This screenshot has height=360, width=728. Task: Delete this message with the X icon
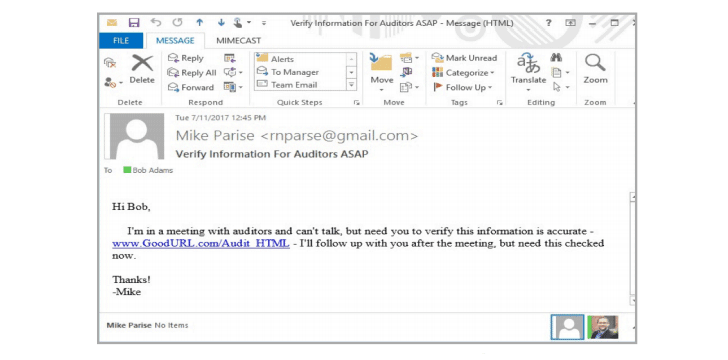pyautogui.click(x=142, y=69)
